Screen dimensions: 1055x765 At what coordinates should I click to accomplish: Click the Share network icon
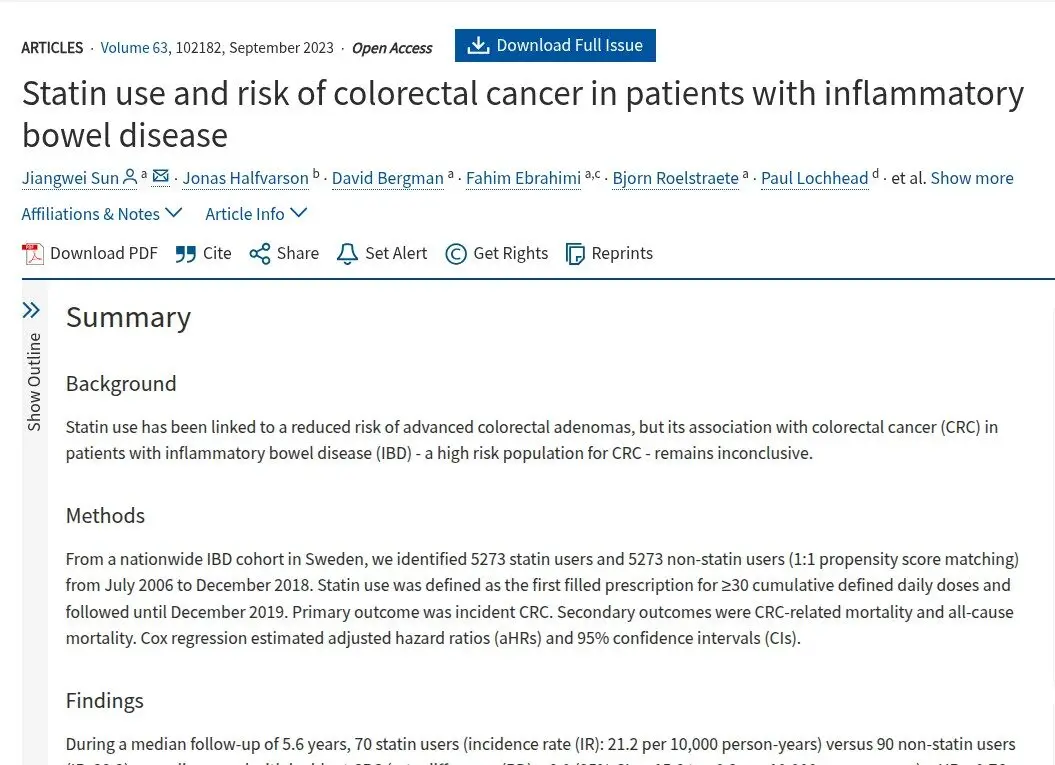tap(260, 254)
